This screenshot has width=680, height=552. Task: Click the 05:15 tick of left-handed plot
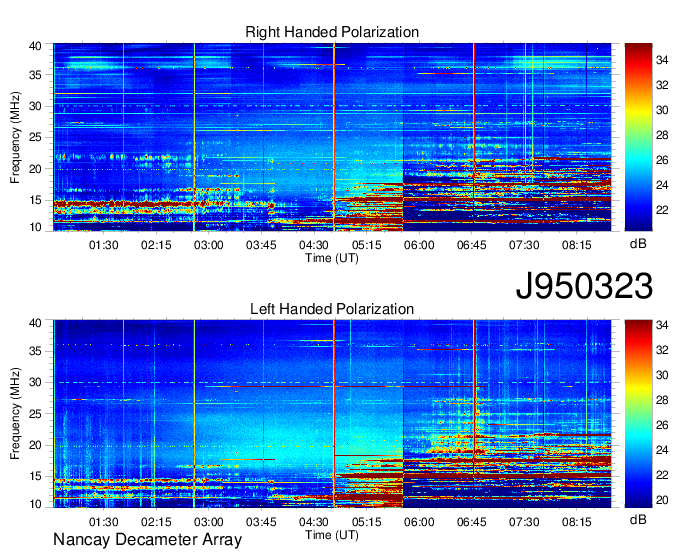pos(366,522)
